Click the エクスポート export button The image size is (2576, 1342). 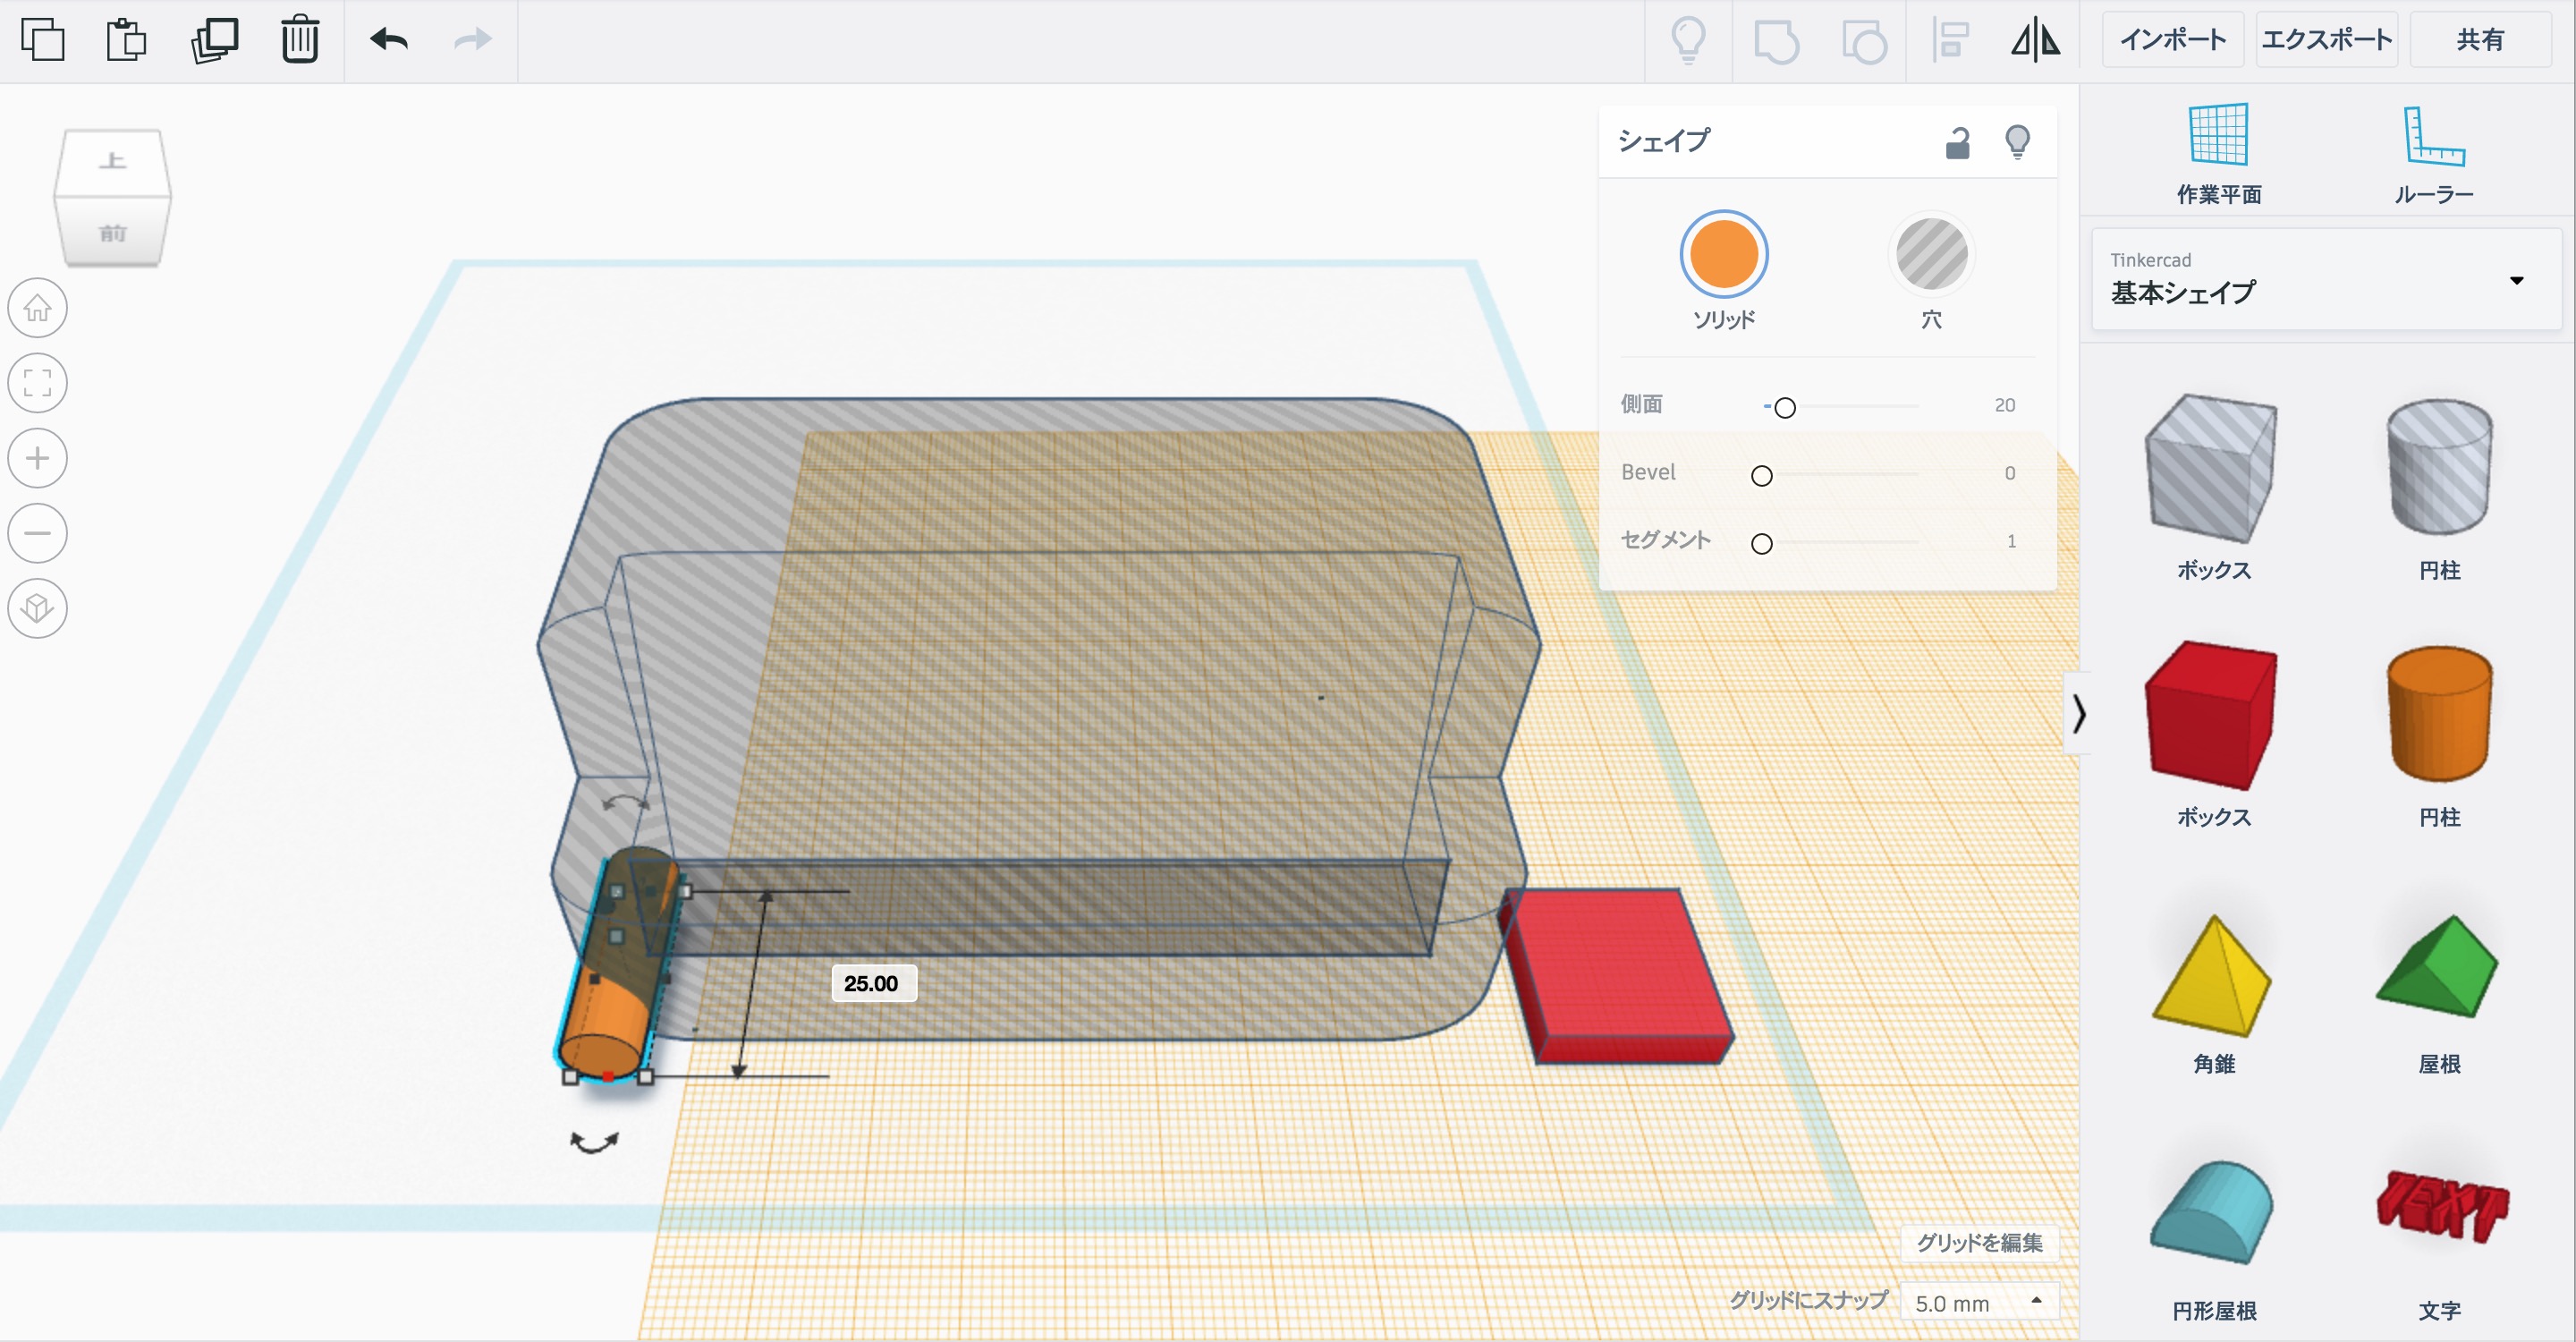[x=2326, y=40]
